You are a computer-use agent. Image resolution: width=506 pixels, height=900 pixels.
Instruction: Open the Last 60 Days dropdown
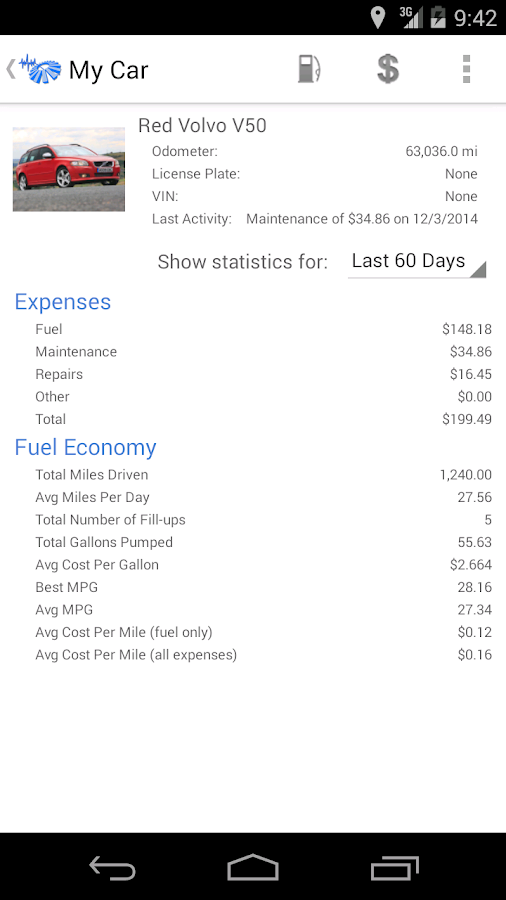(x=417, y=261)
